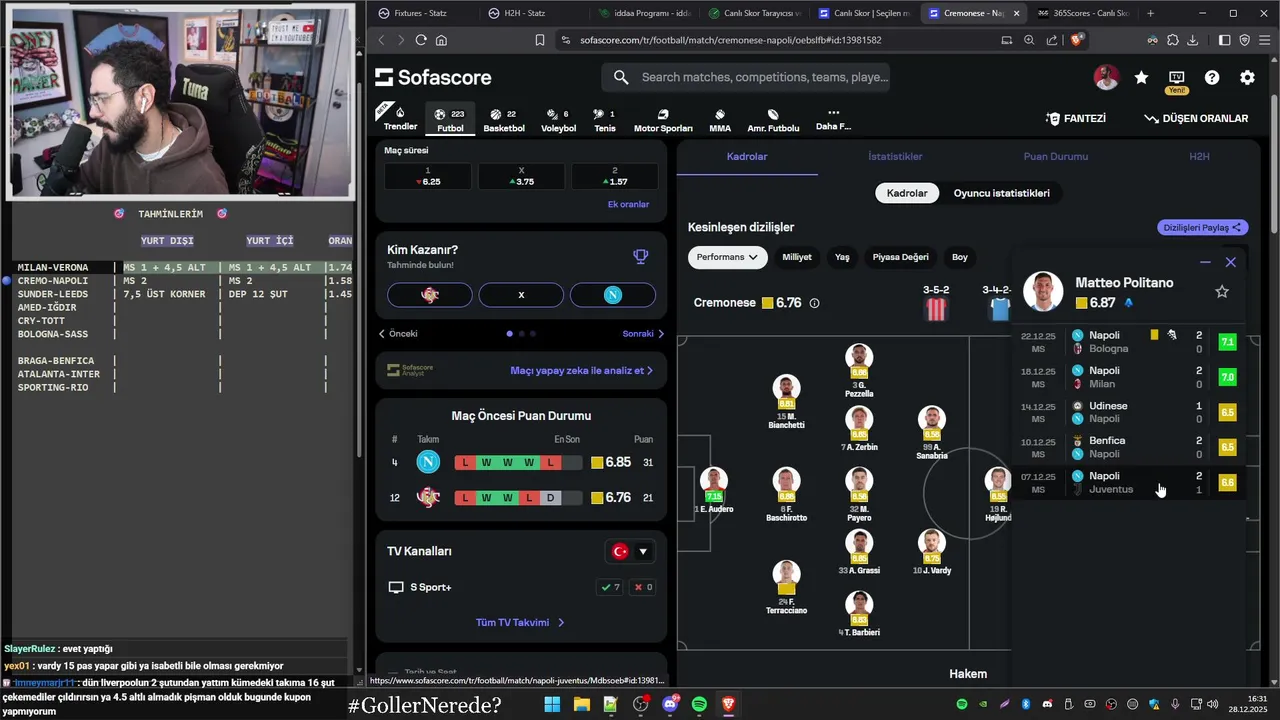1280x720 pixels.
Task: Select the Futbol sport tab
Action: coord(450,119)
